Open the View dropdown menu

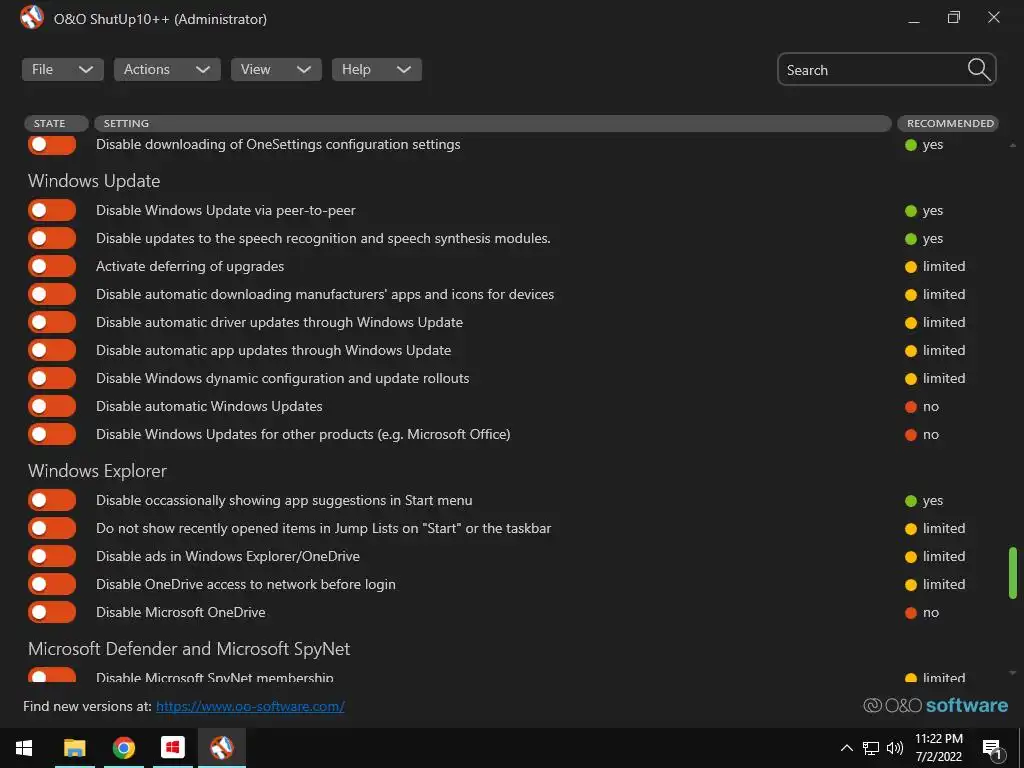(276, 69)
